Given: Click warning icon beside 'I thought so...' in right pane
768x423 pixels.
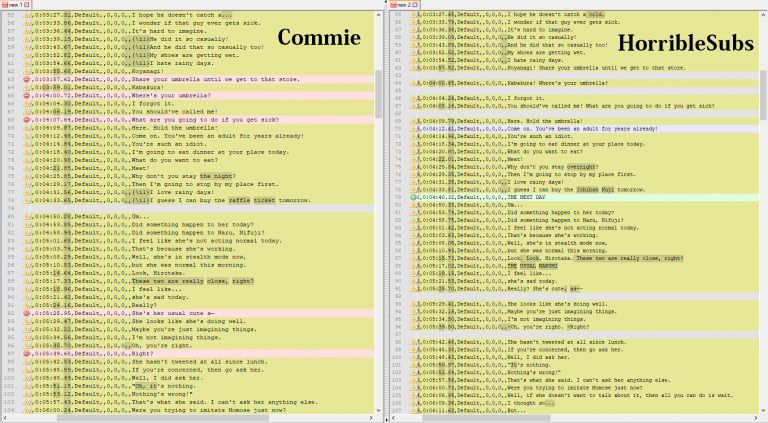Looking at the screenshot, I should click(413, 403).
